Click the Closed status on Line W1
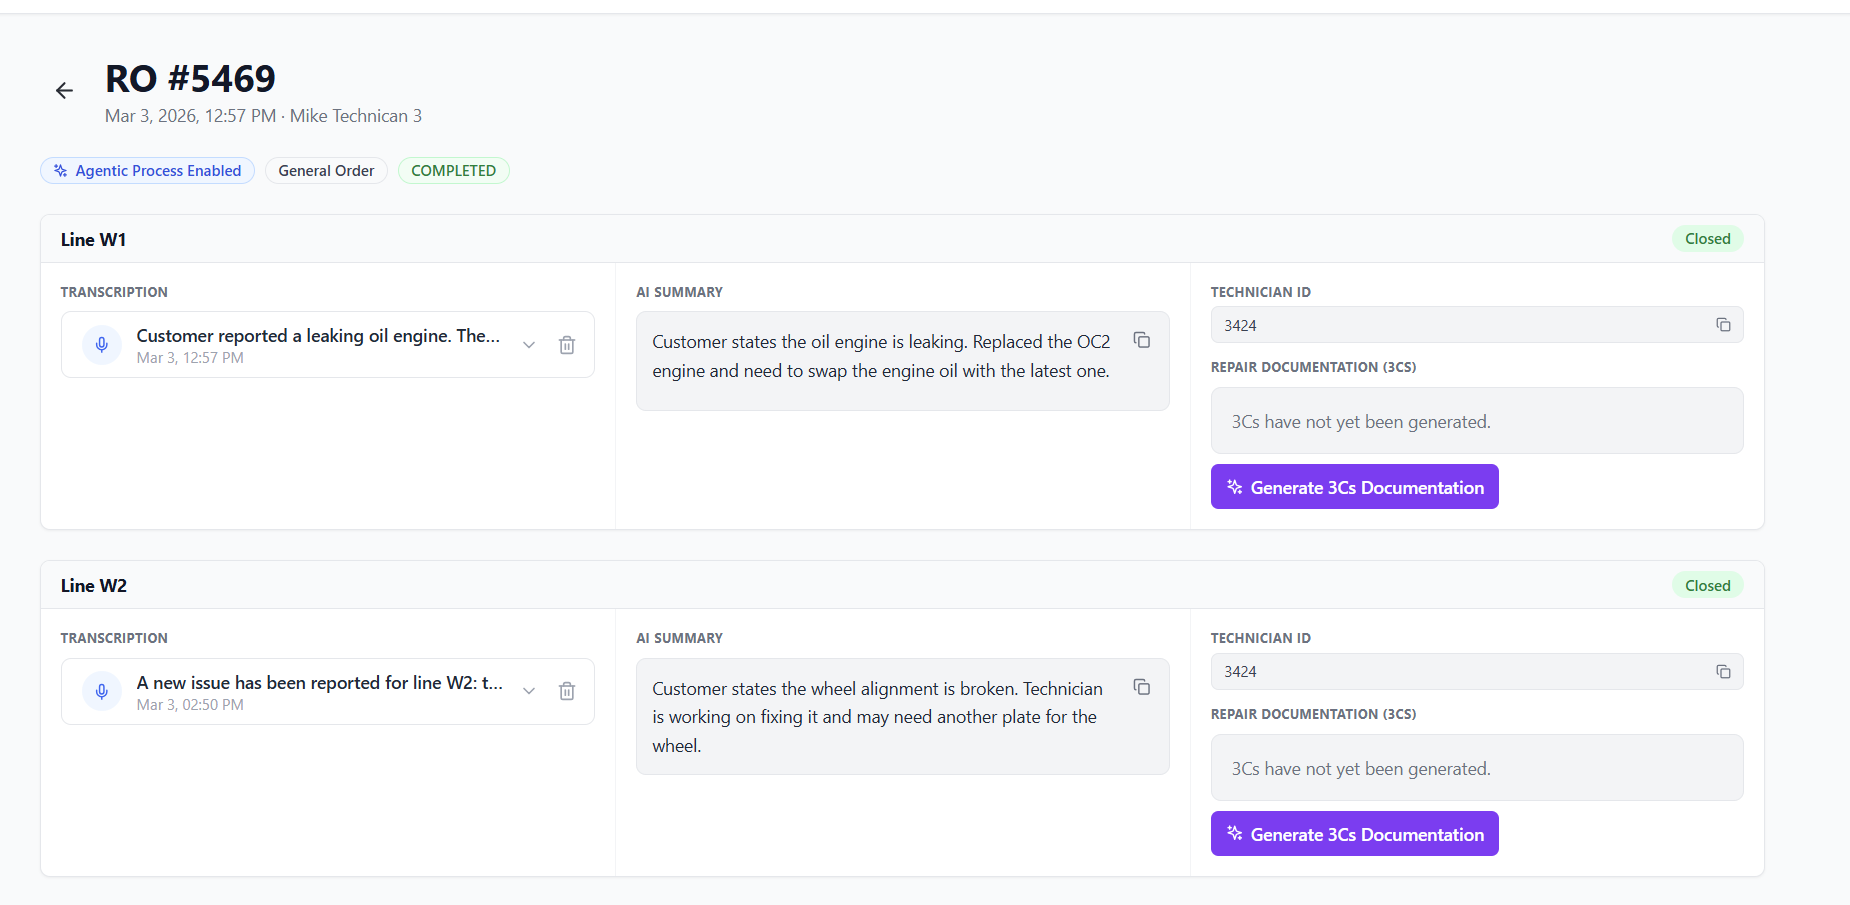This screenshot has height=905, width=1850. (1707, 239)
